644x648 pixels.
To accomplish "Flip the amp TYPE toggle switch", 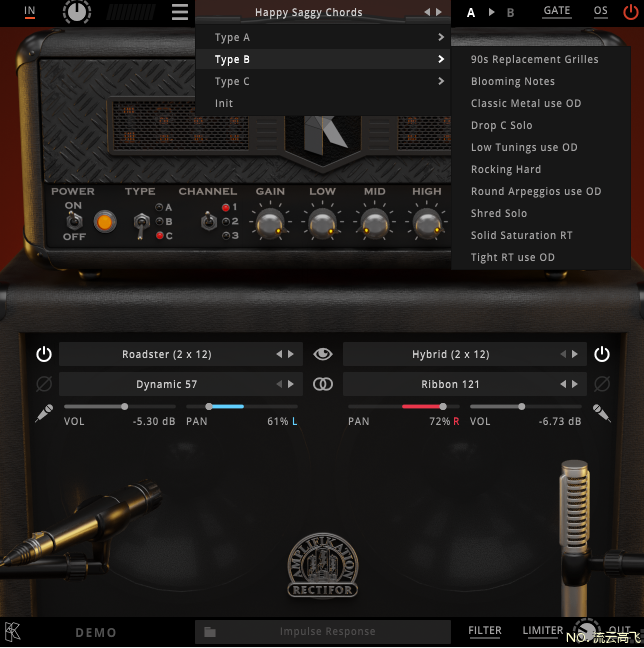I will pos(141,225).
